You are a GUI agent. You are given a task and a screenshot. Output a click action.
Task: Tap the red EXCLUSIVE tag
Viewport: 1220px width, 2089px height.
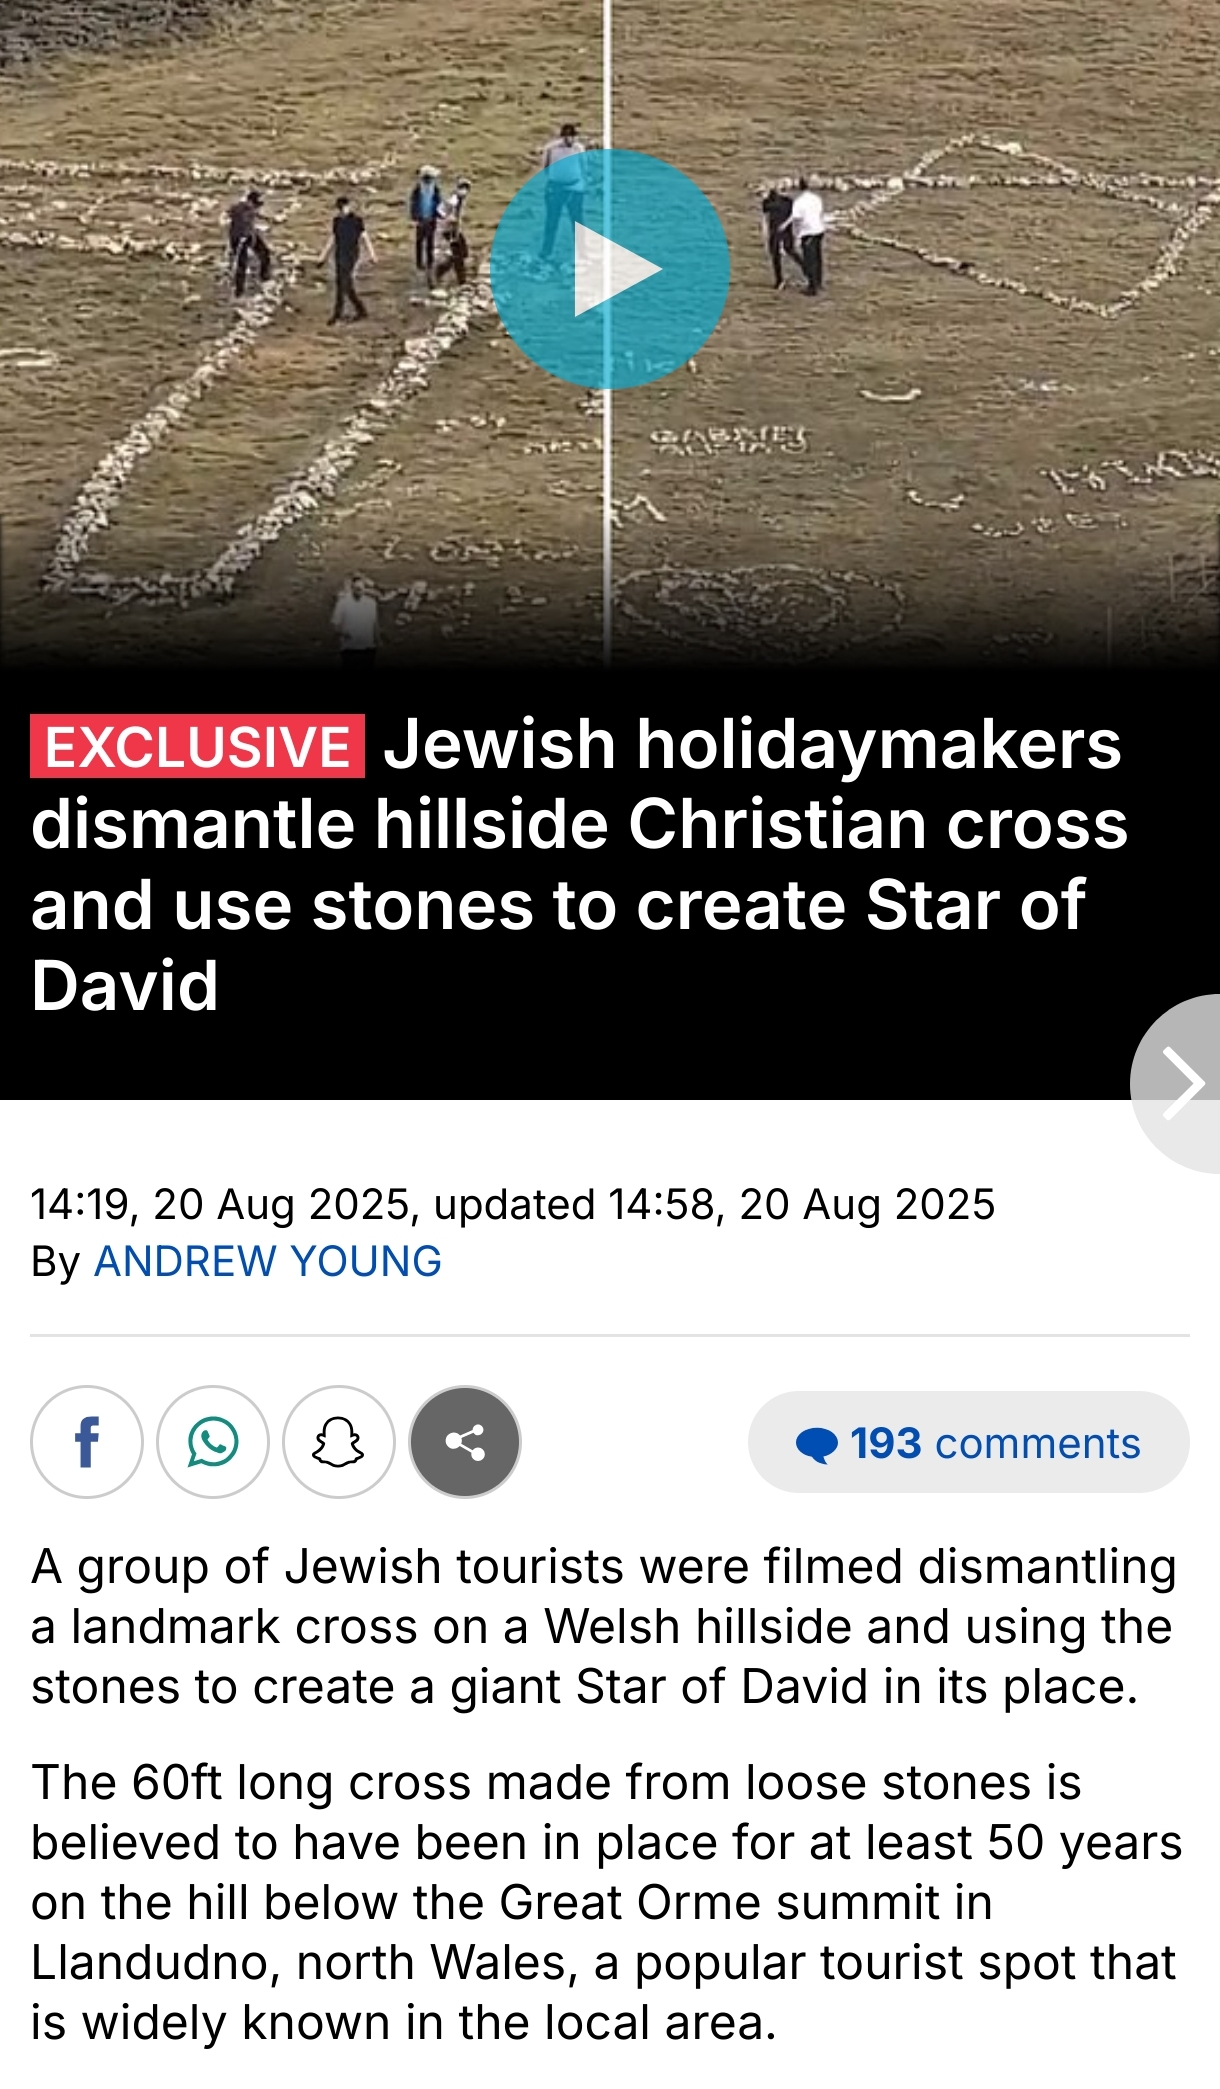point(197,746)
